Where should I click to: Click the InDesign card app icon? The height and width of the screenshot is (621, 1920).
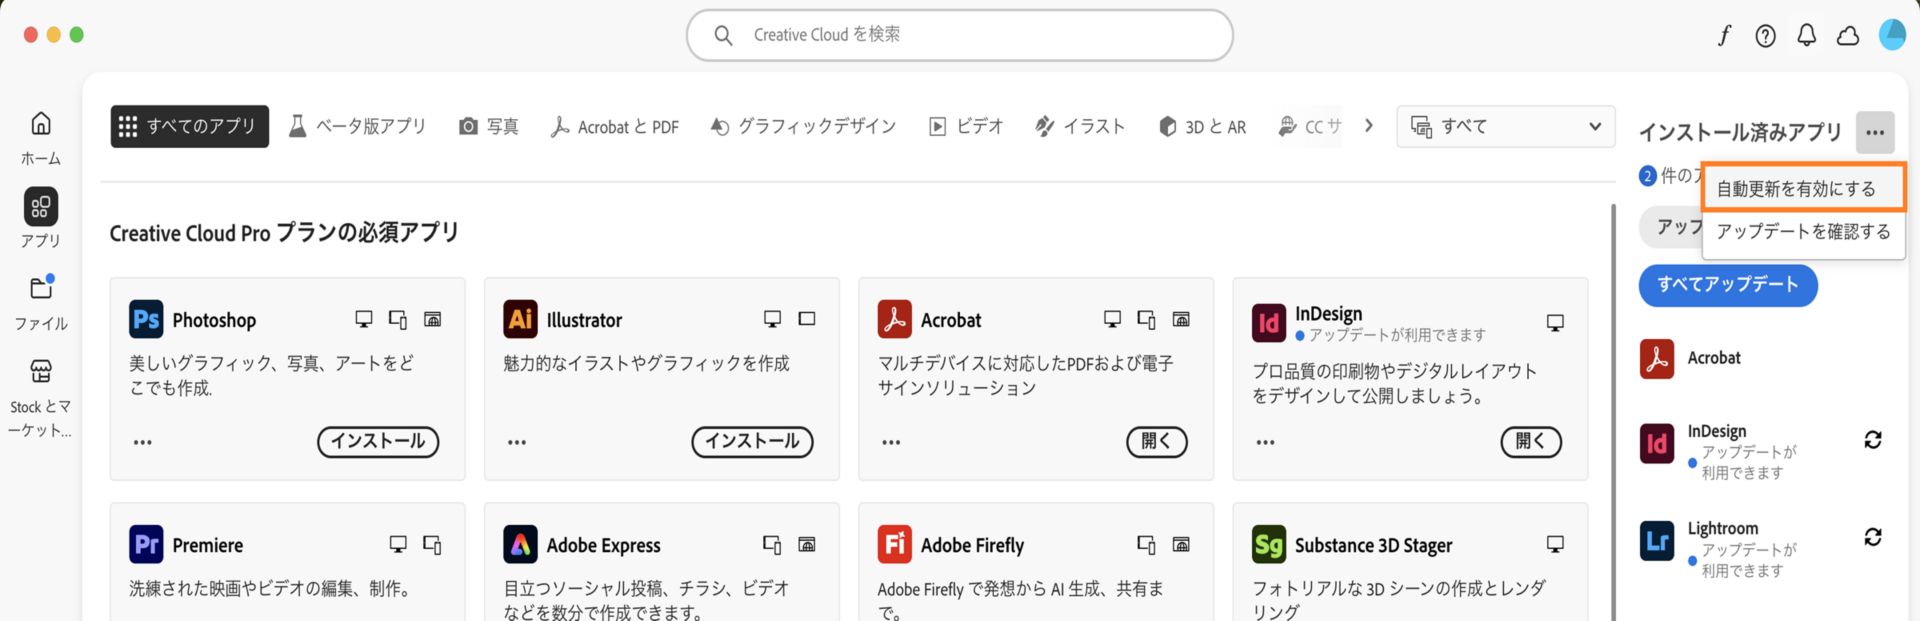(1269, 323)
